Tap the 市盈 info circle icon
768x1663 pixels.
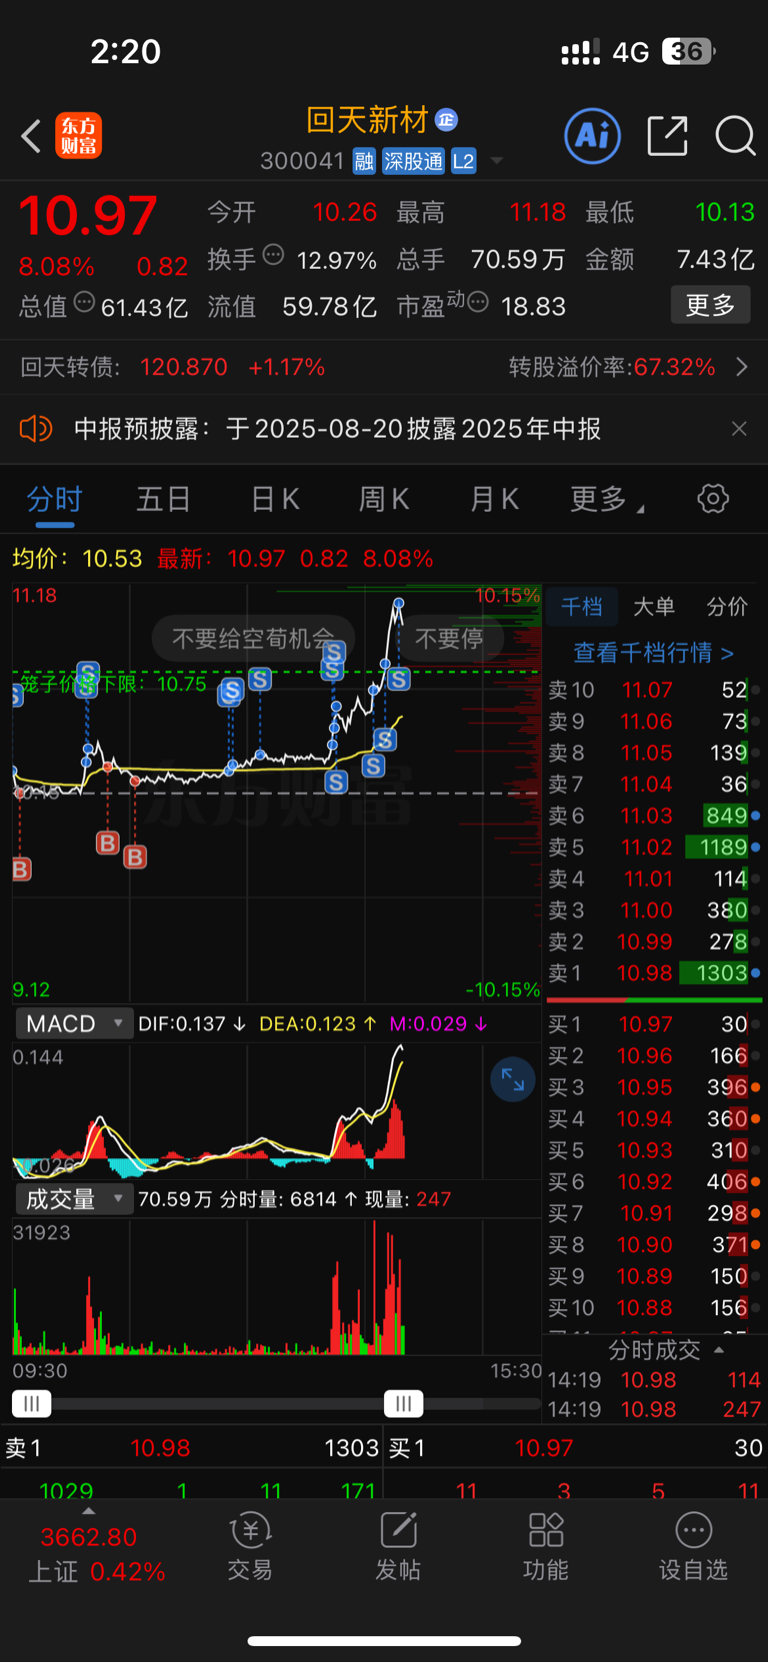478,302
